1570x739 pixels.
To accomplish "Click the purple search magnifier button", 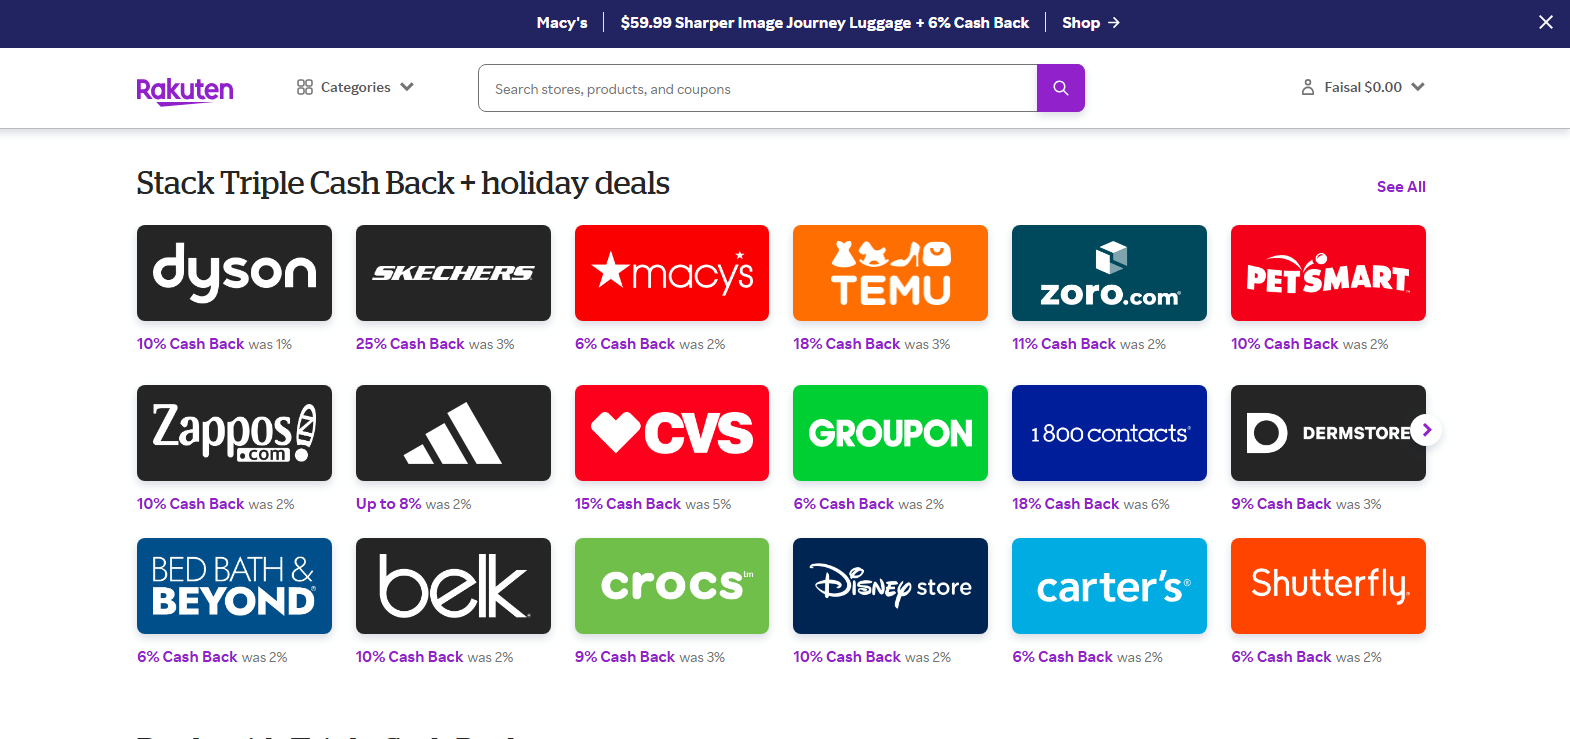I will [x=1060, y=88].
